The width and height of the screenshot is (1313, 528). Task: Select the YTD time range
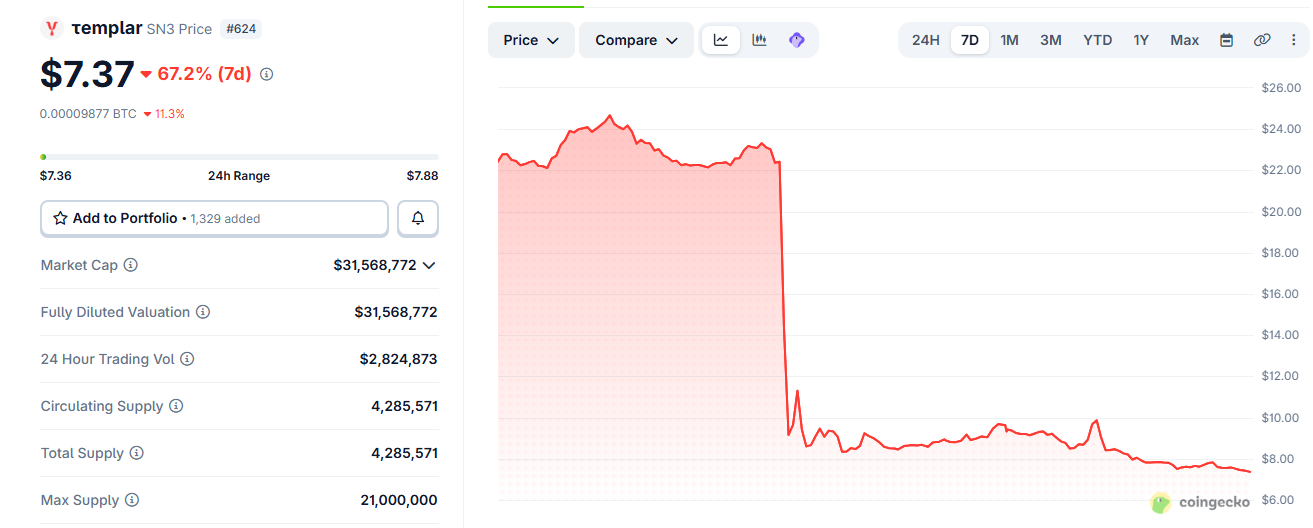coord(1097,40)
